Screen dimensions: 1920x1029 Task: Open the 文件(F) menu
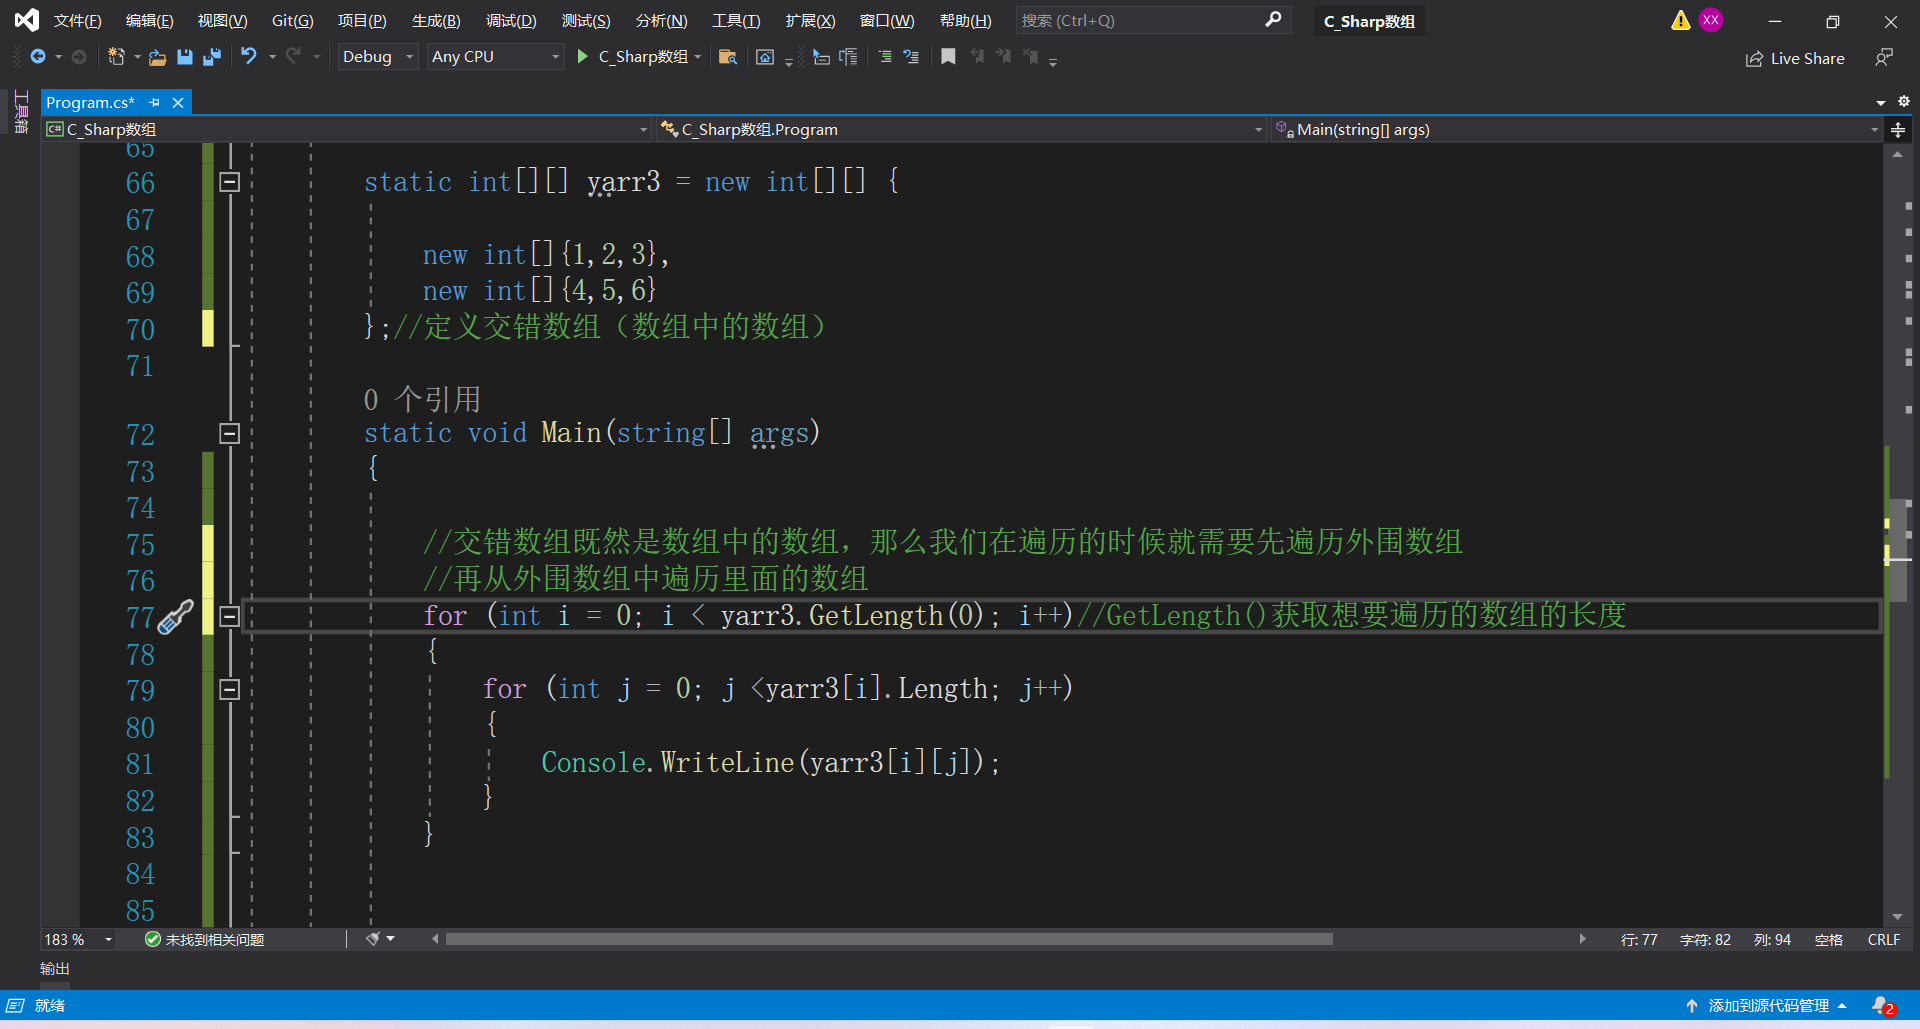77,21
